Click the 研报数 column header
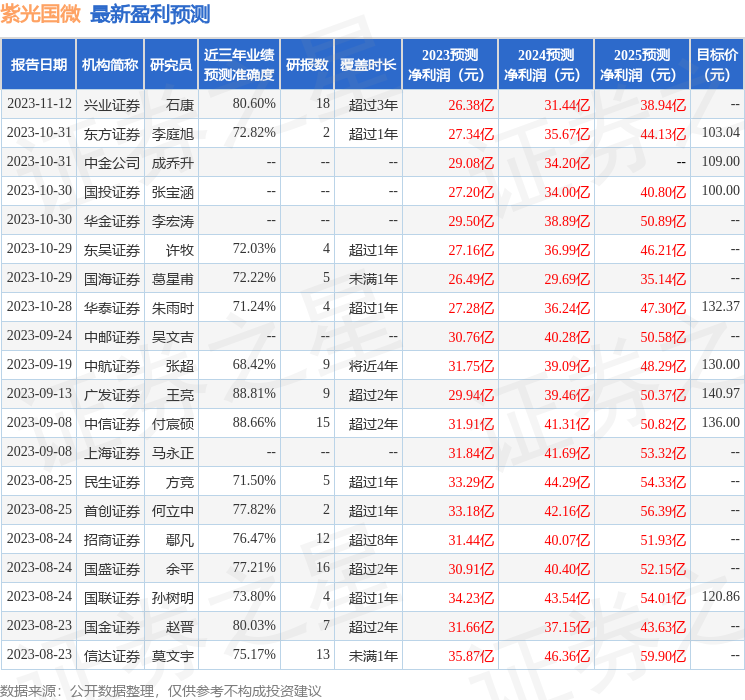Screen dimensions: 745x700 click(307, 65)
